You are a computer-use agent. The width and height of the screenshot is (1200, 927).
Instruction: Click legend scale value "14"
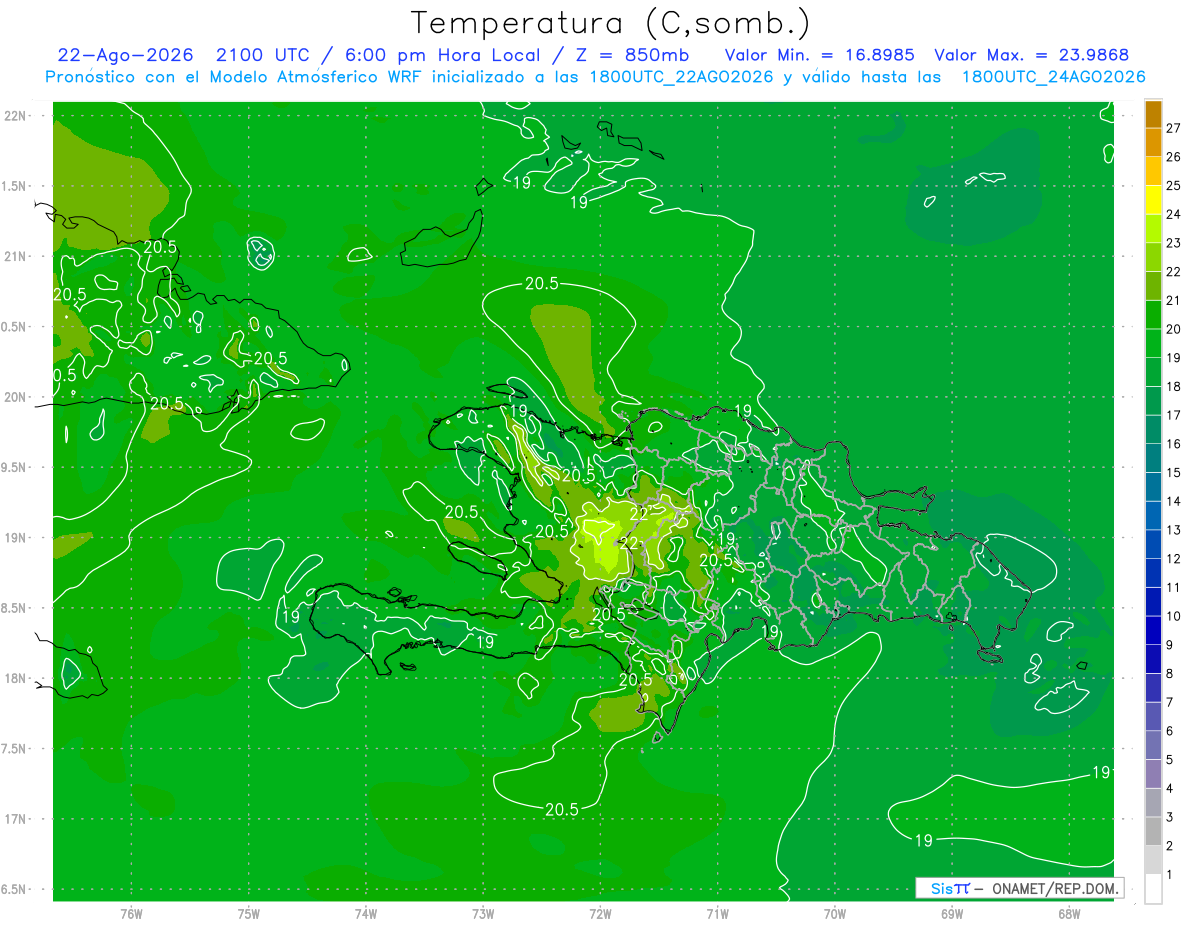1173,501
